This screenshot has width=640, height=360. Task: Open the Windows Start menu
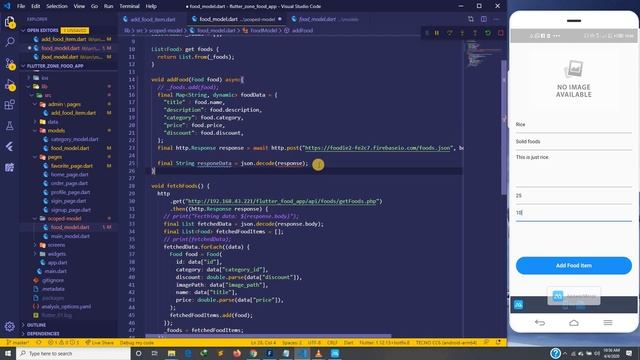coord(8,353)
